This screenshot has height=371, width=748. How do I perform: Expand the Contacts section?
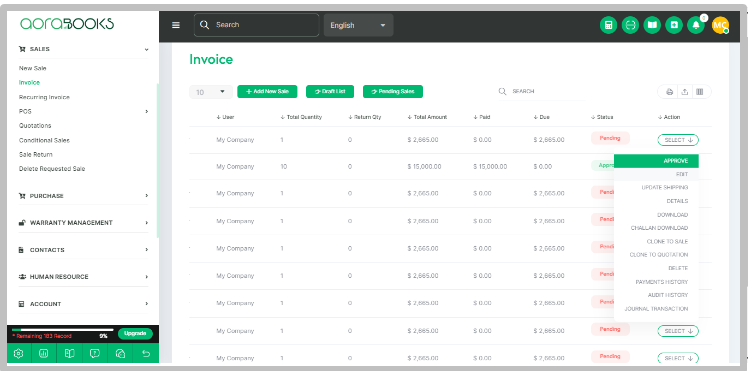pyautogui.click(x=146, y=250)
